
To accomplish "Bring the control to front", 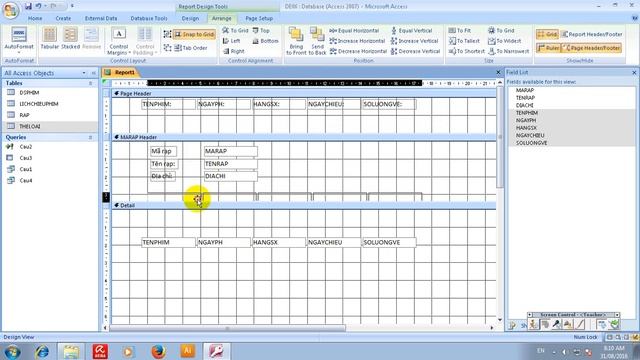I will (x=296, y=41).
